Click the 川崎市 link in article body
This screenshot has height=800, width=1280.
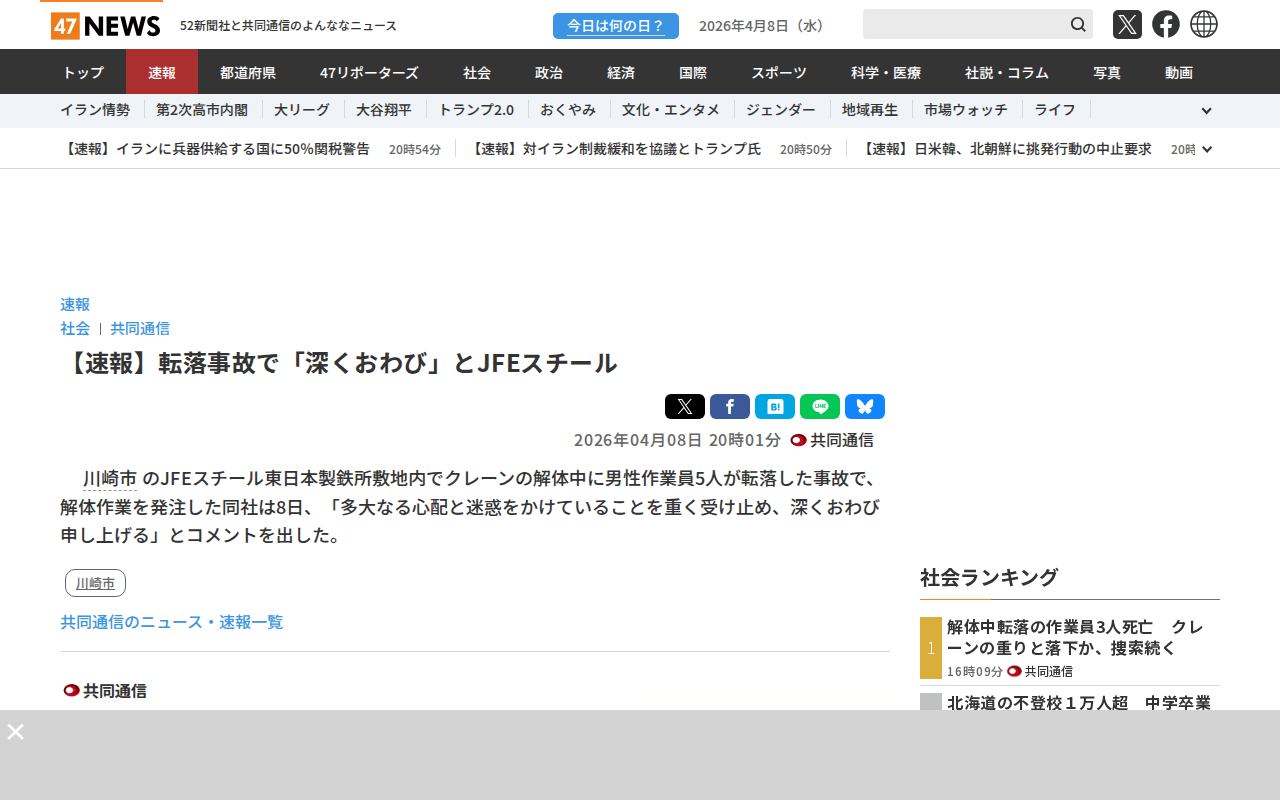point(110,479)
